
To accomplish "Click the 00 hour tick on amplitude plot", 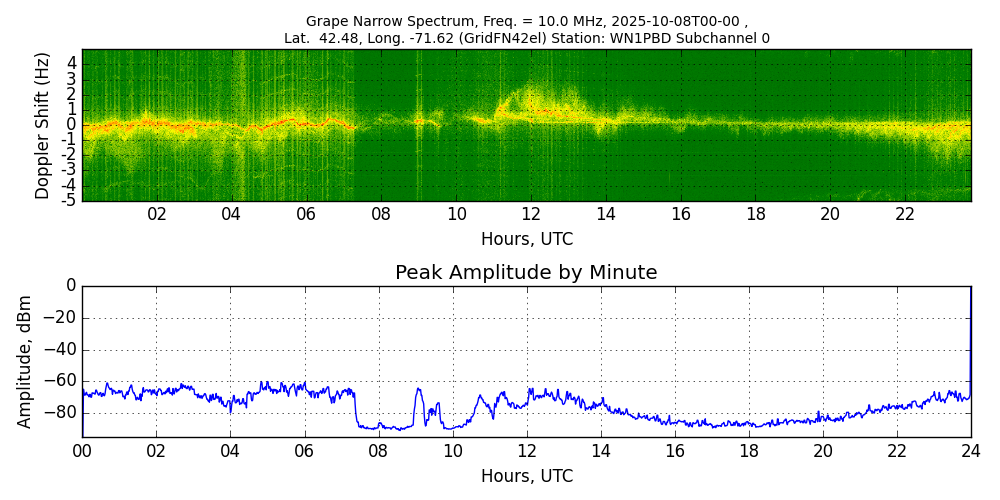I will click(82, 451).
